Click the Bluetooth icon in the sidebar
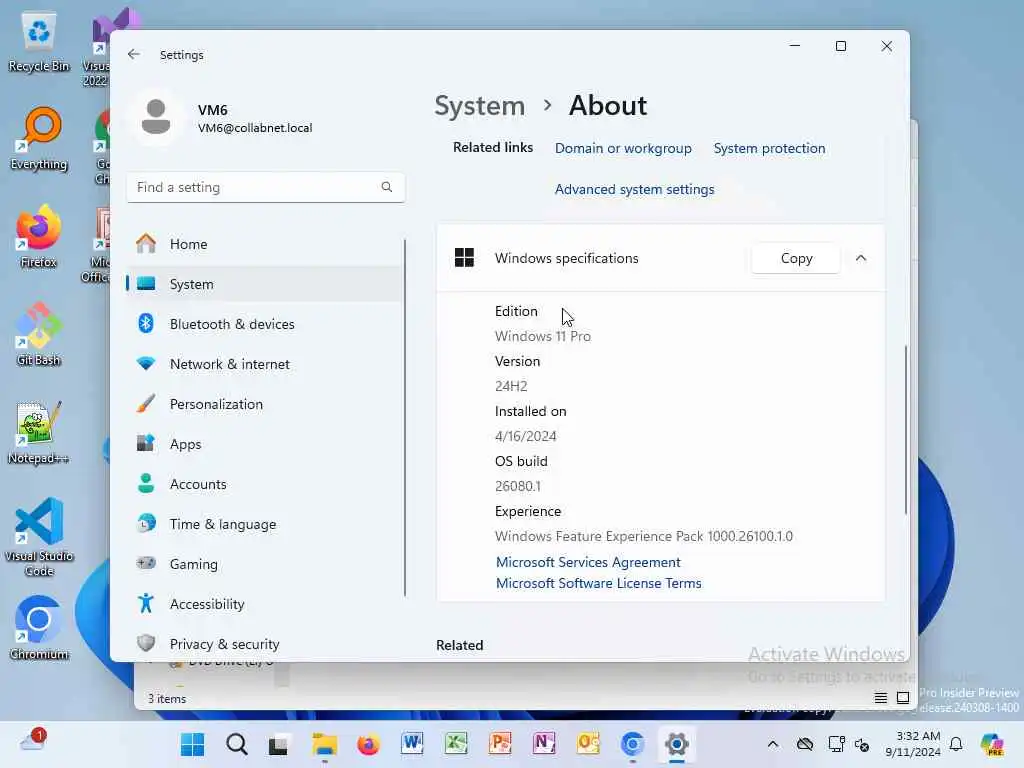This screenshot has height=768, width=1024. tap(146, 324)
